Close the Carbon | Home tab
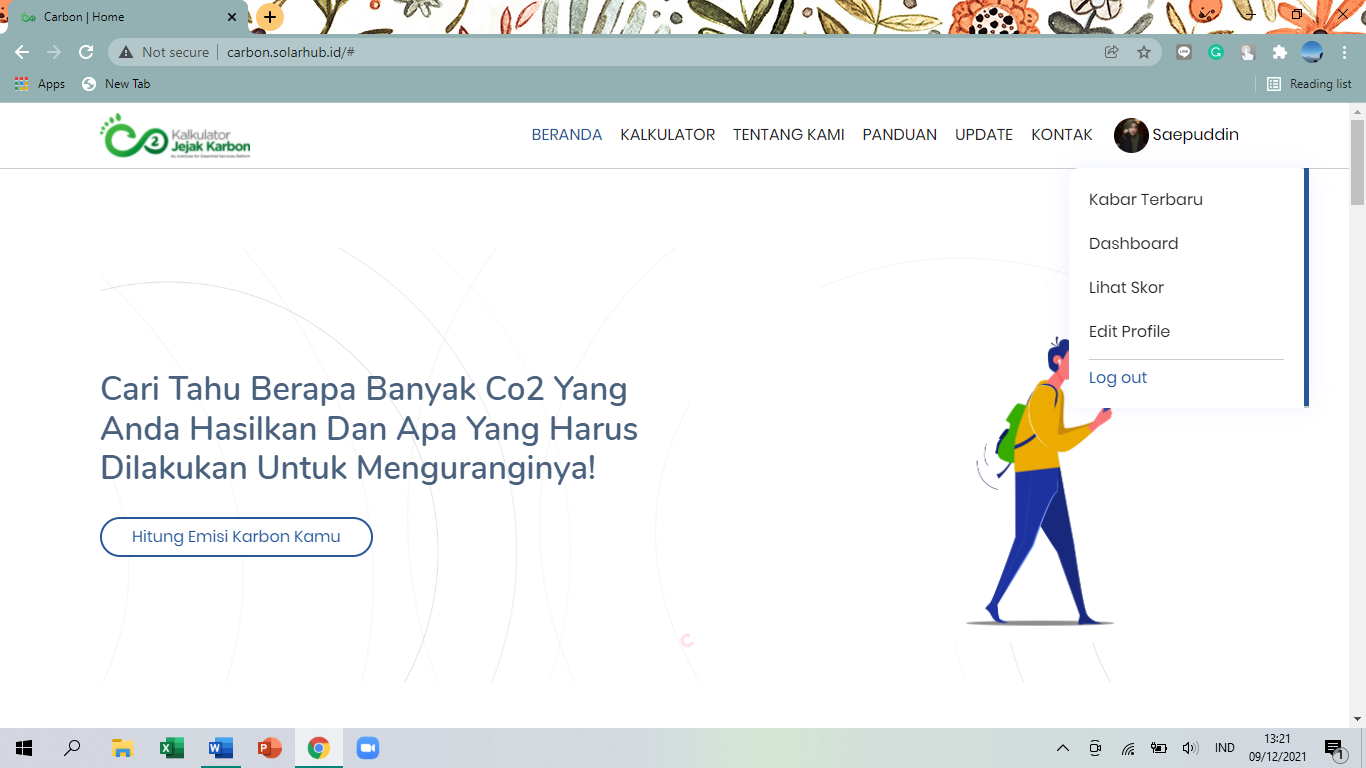 tap(232, 17)
